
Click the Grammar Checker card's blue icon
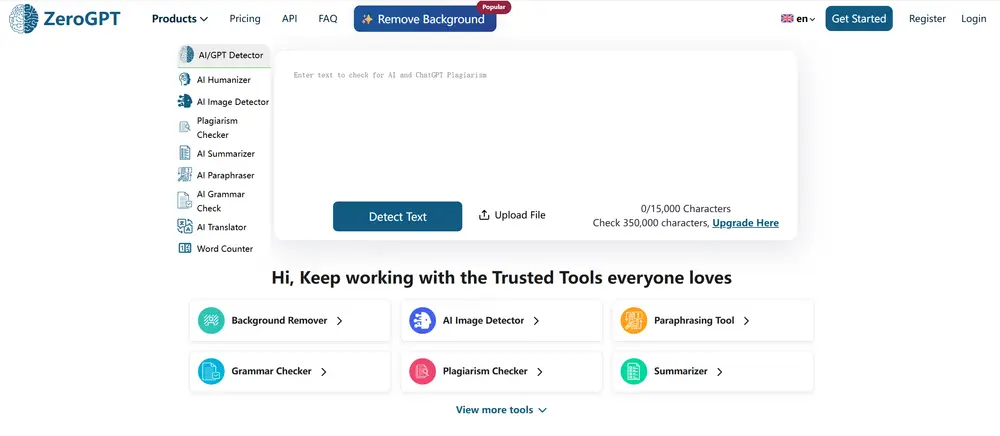click(x=211, y=371)
